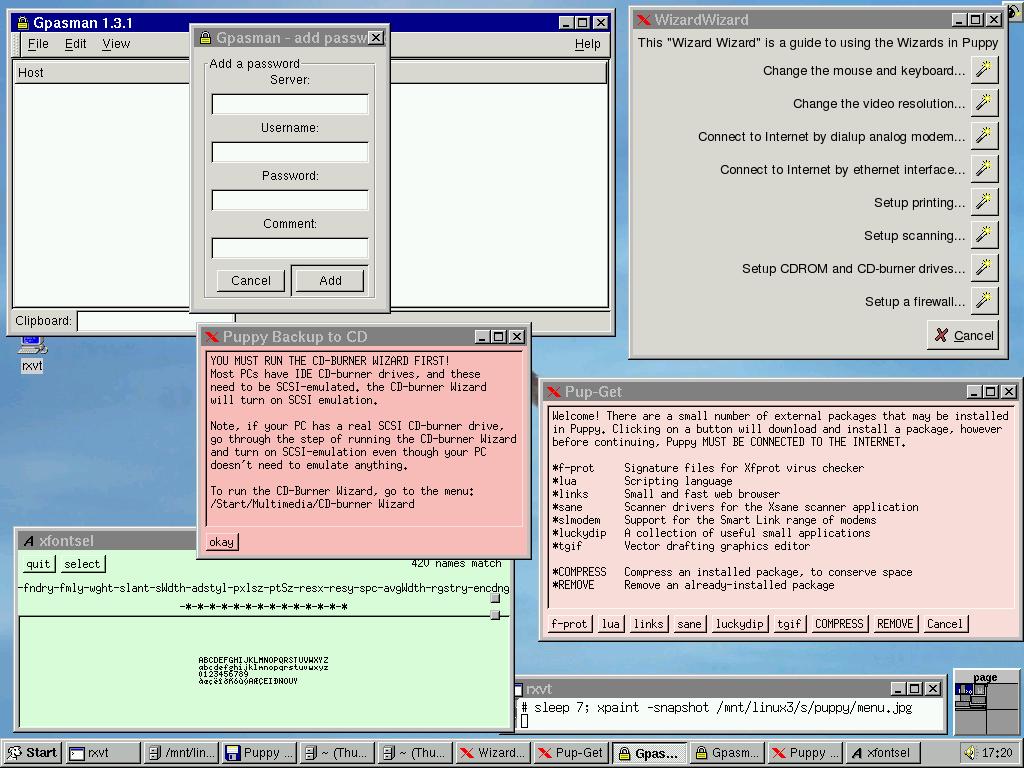This screenshot has width=1024, height=768.
Task: Click the tgif button in Pup-Get
Action: point(789,624)
